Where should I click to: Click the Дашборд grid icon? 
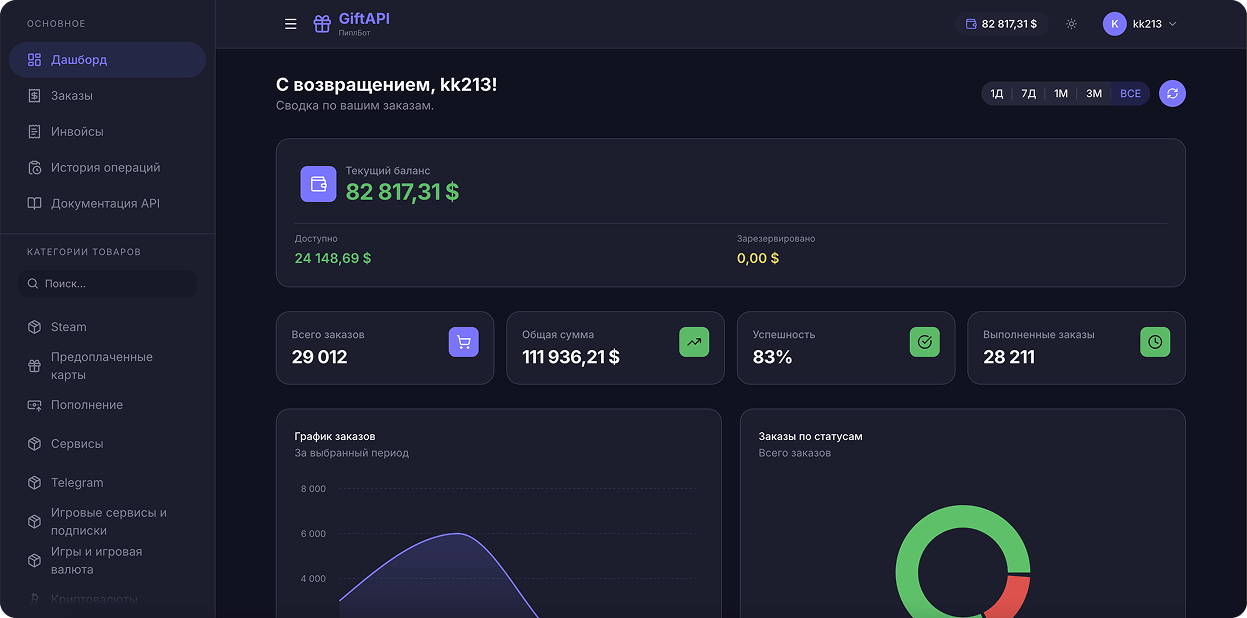pos(34,60)
